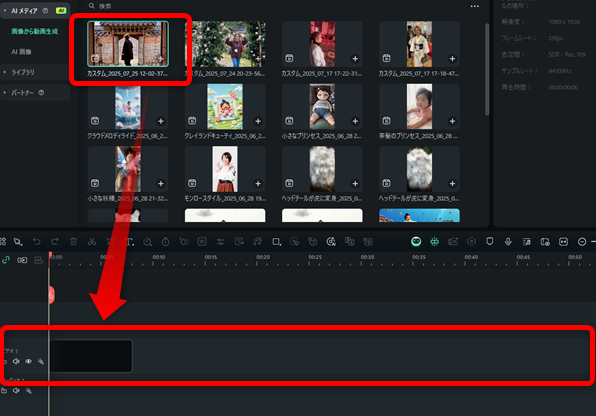This screenshot has width=596, height=416.
Task: Open the microphone voiceover recording icon
Action: [x=508, y=241]
